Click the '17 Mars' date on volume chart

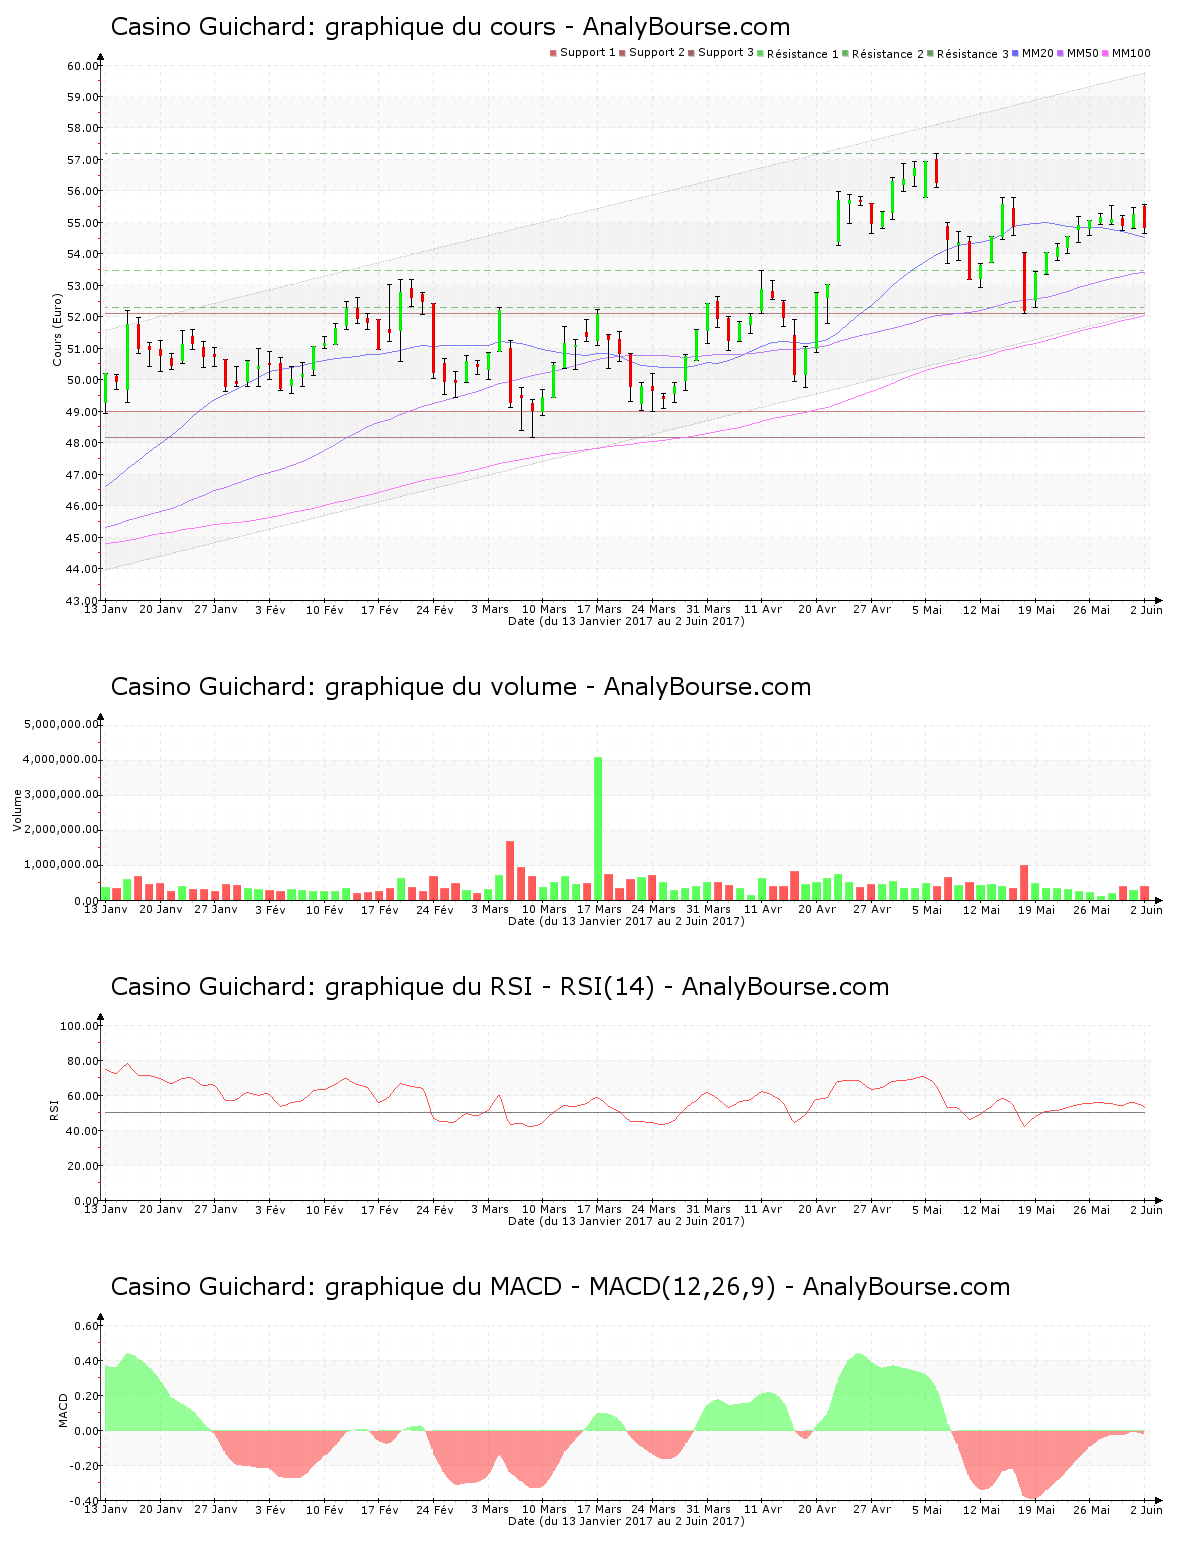599,909
